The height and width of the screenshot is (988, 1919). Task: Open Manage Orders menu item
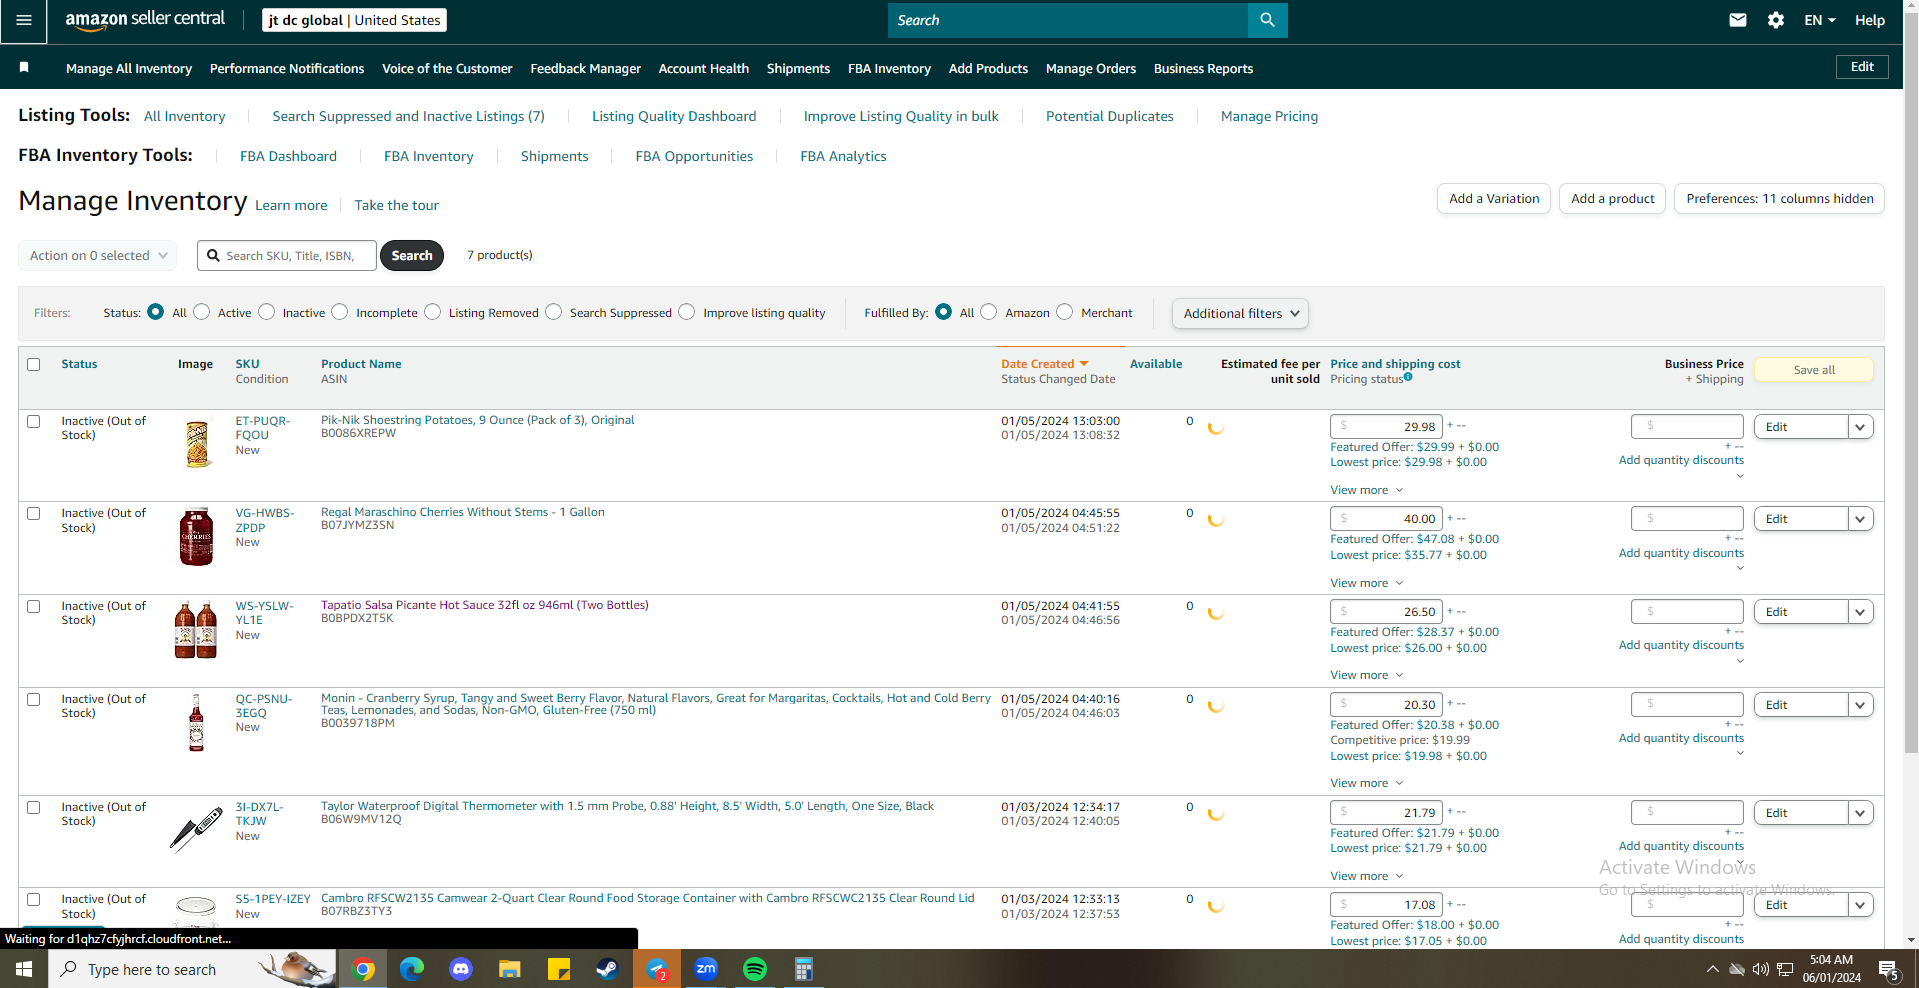(1091, 68)
